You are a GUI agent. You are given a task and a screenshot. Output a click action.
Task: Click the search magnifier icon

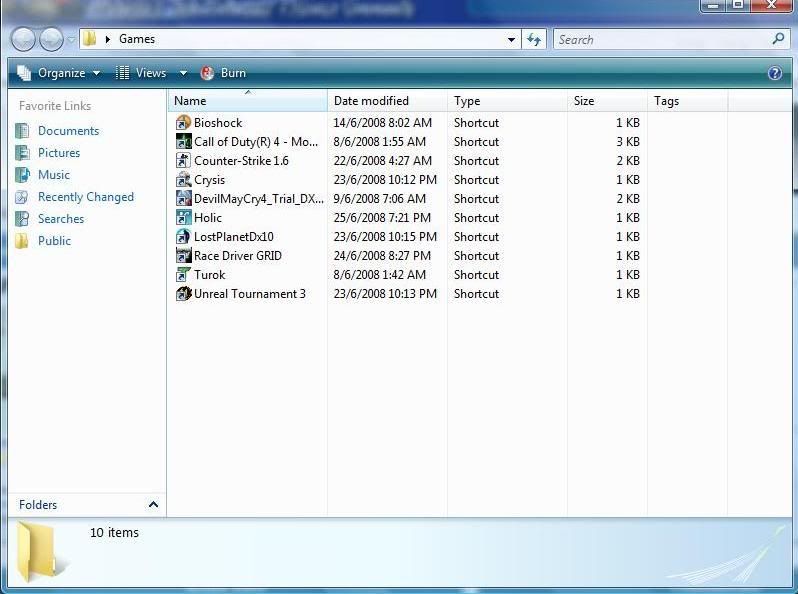point(779,40)
